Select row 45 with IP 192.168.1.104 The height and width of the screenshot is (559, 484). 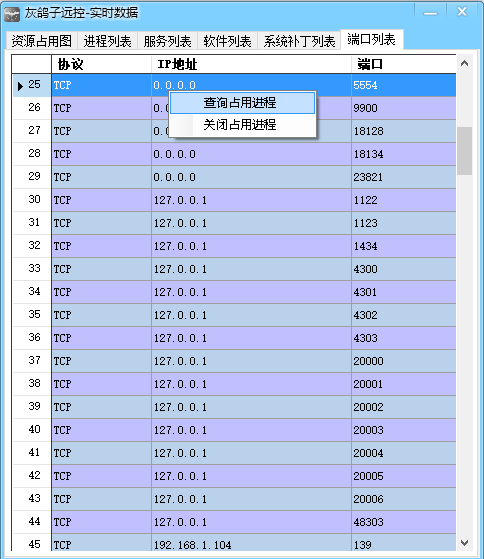pyautogui.click(x=234, y=544)
